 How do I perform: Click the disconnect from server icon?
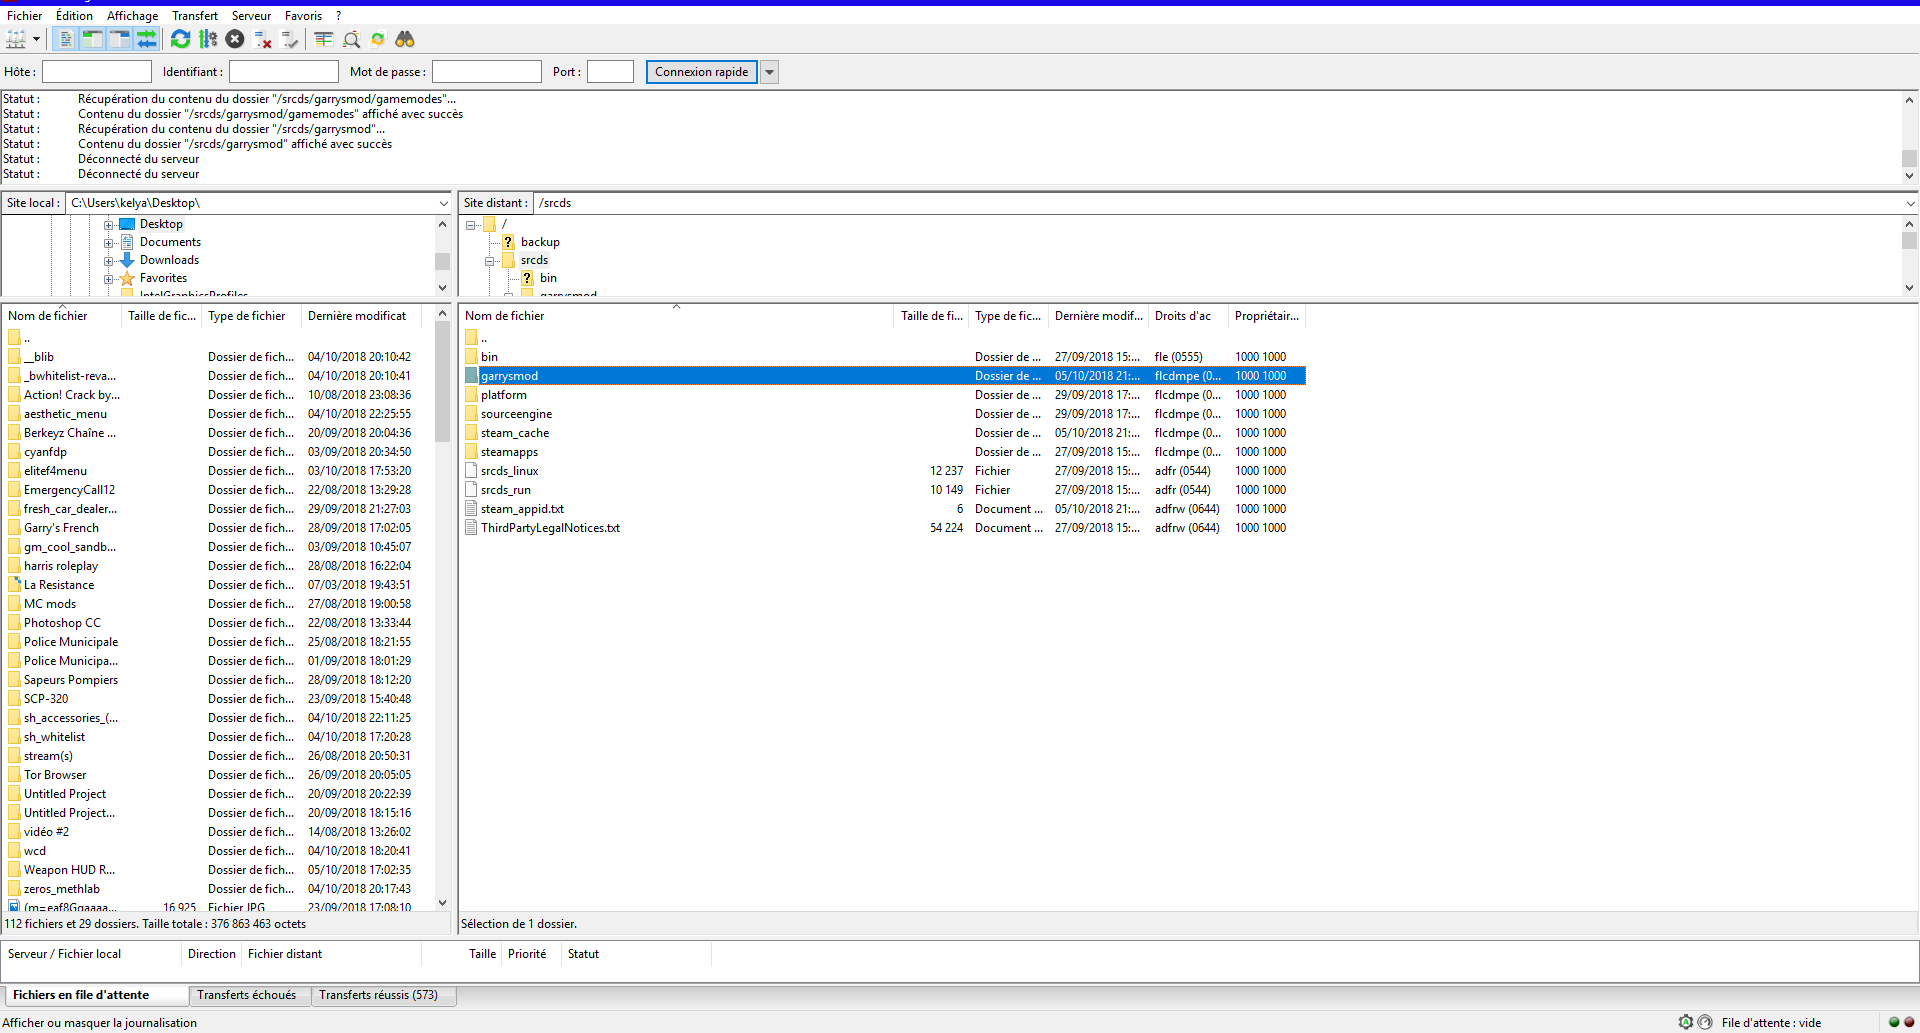(x=263, y=39)
